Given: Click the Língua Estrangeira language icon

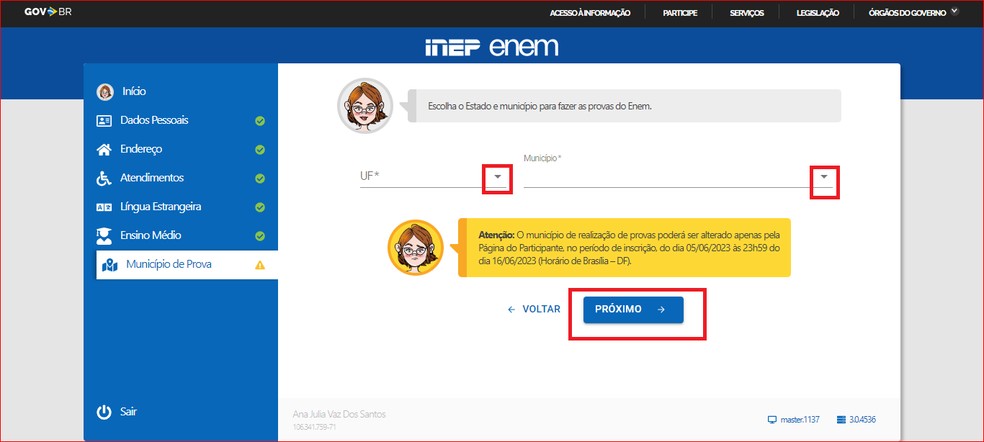Looking at the screenshot, I should (104, 208).
